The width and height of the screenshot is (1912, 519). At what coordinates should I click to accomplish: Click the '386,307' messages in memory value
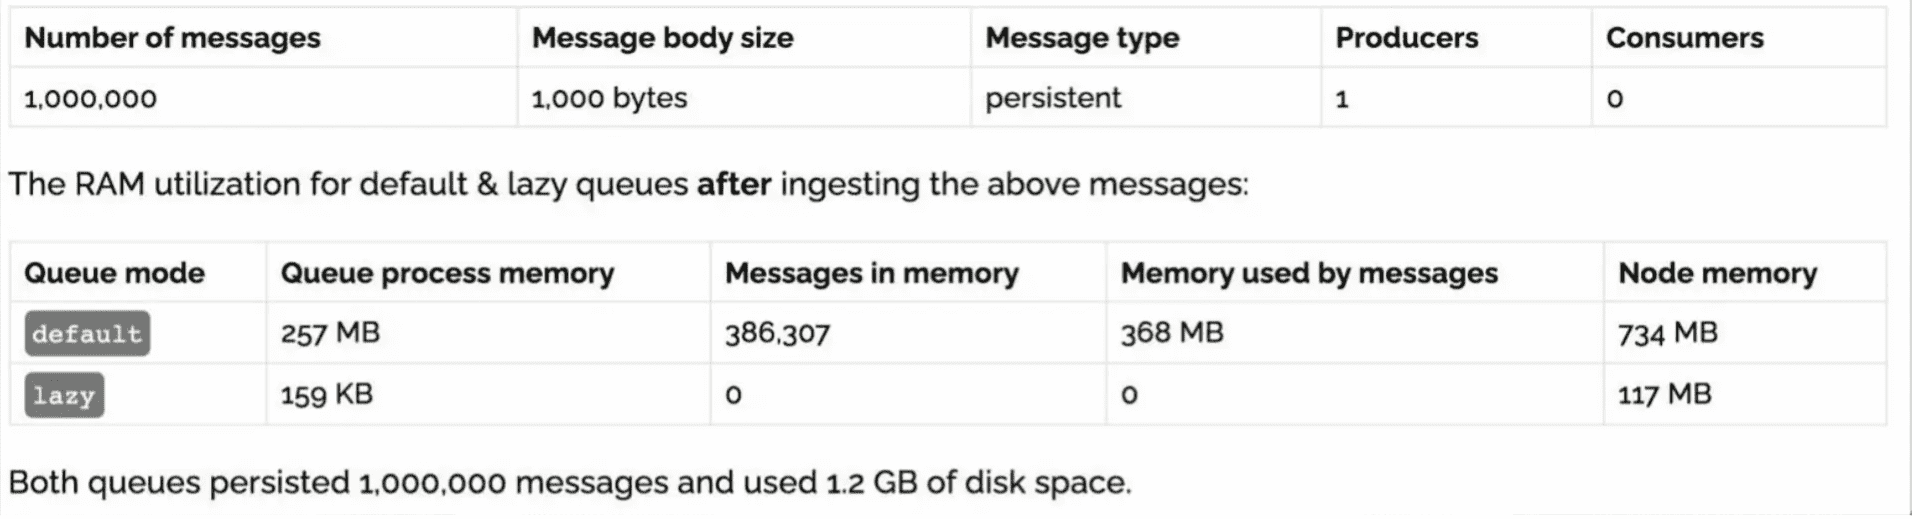[x=777, y=333]
